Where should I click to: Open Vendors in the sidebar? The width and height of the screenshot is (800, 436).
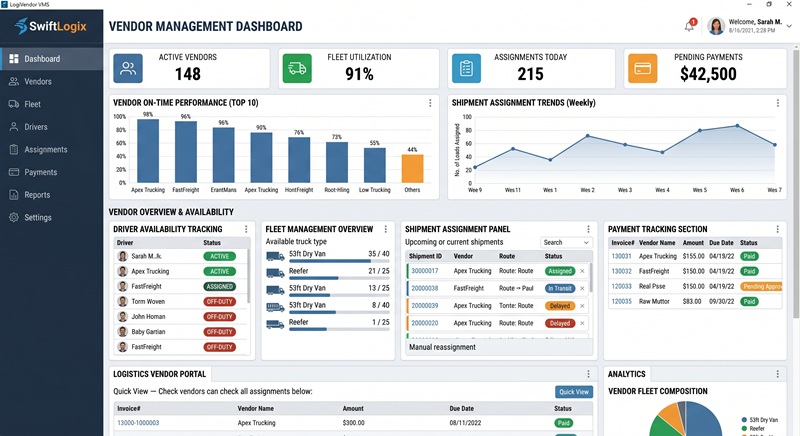click(x=52, y=82)
